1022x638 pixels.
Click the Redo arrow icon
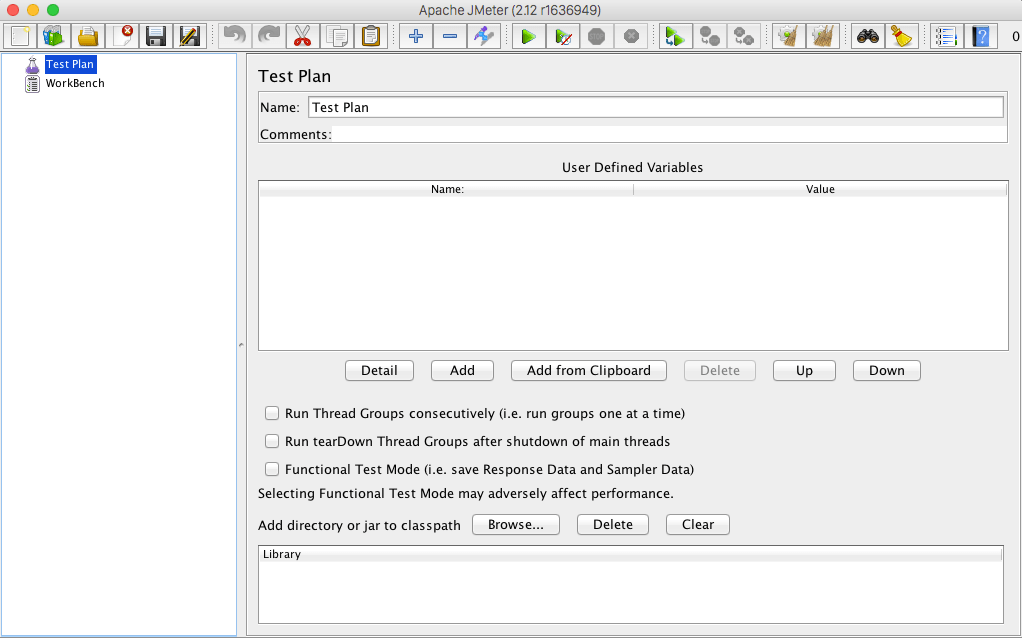tap(269, 36)
